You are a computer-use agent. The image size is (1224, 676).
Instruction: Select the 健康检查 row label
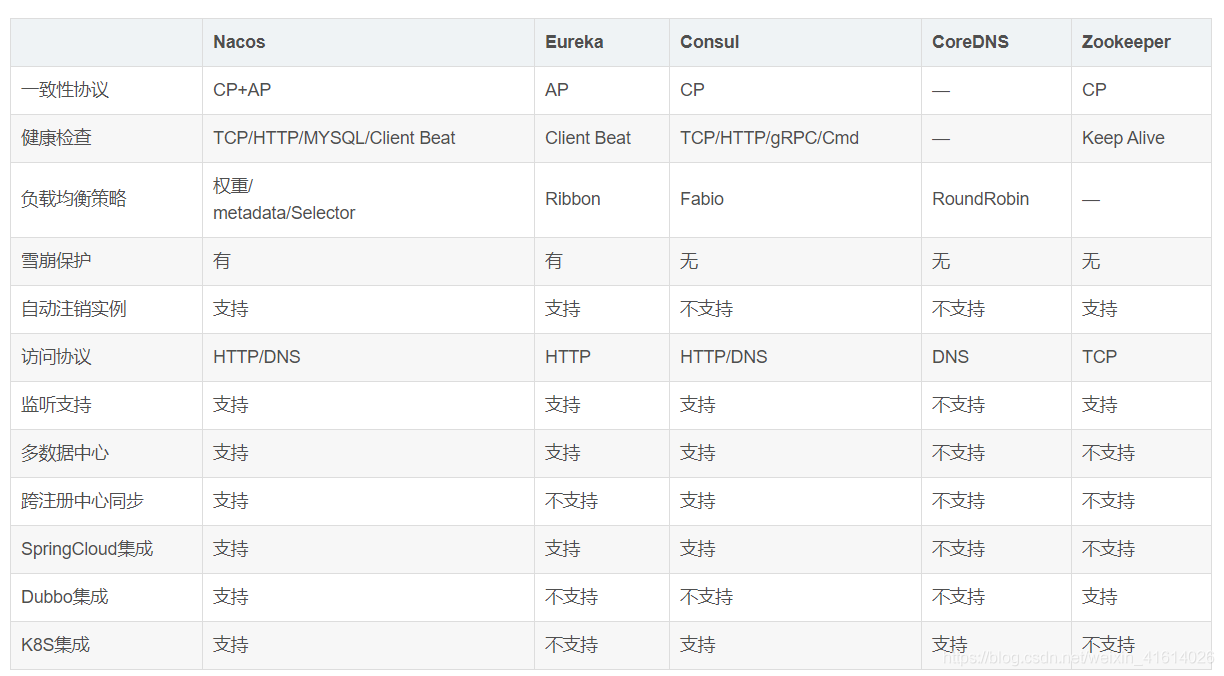coord(56,138)
